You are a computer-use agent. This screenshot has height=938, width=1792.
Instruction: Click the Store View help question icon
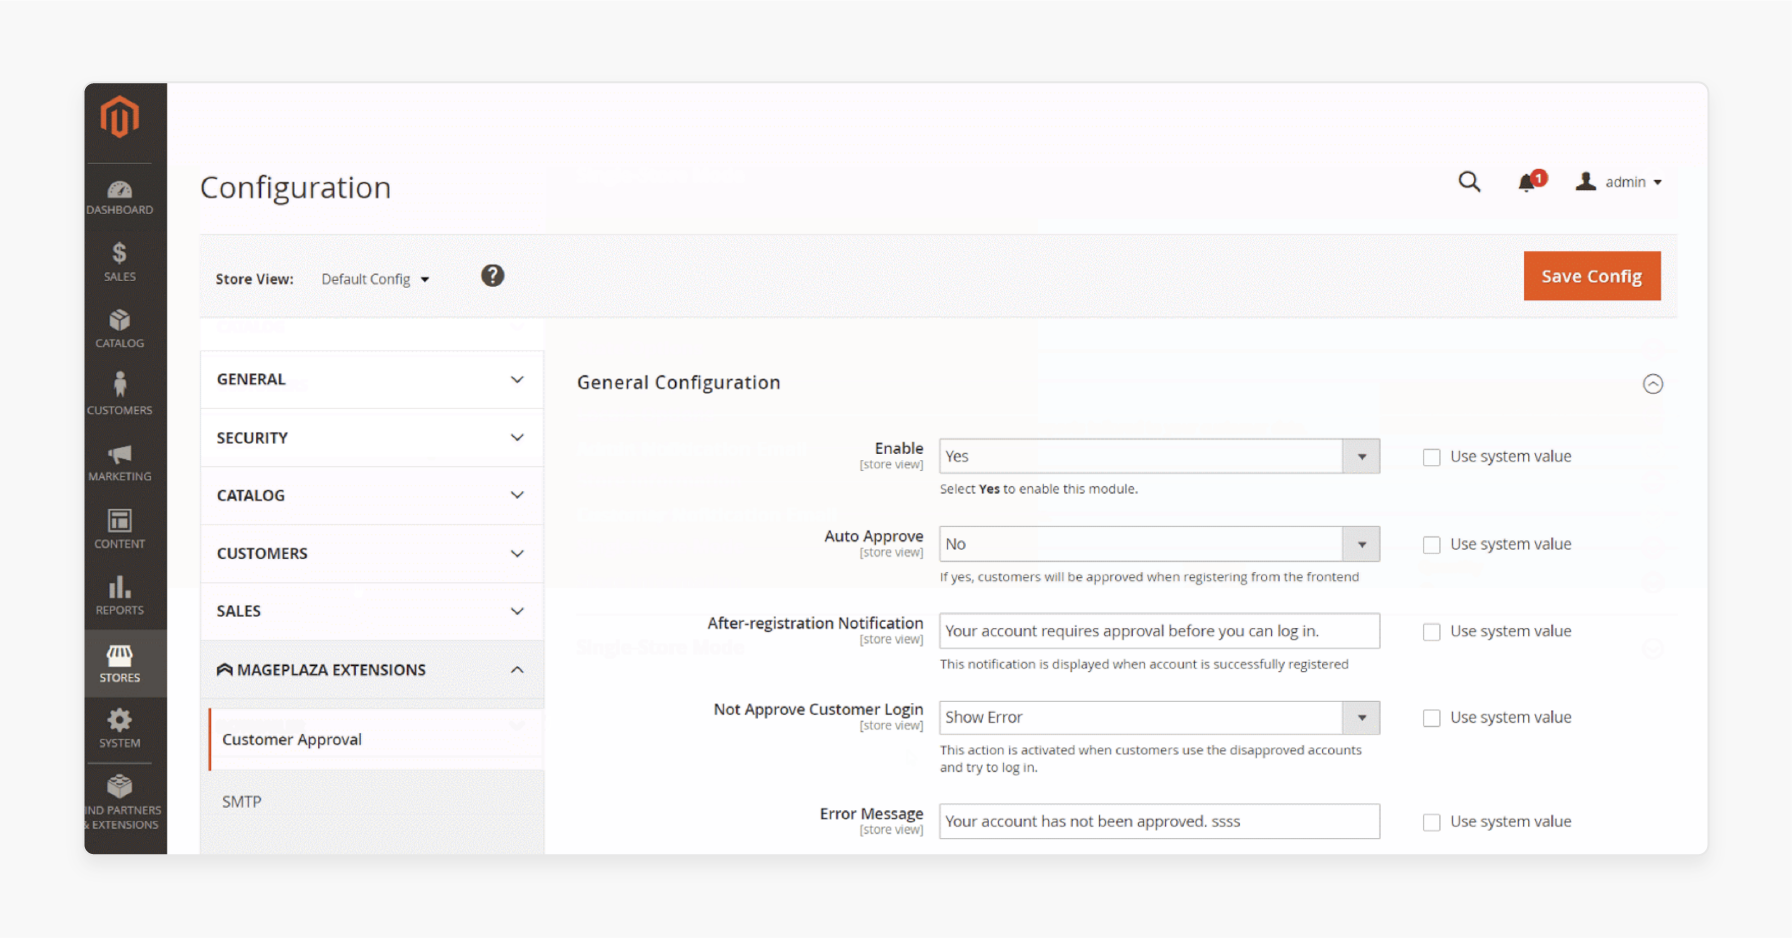click(x=492, y=276)
